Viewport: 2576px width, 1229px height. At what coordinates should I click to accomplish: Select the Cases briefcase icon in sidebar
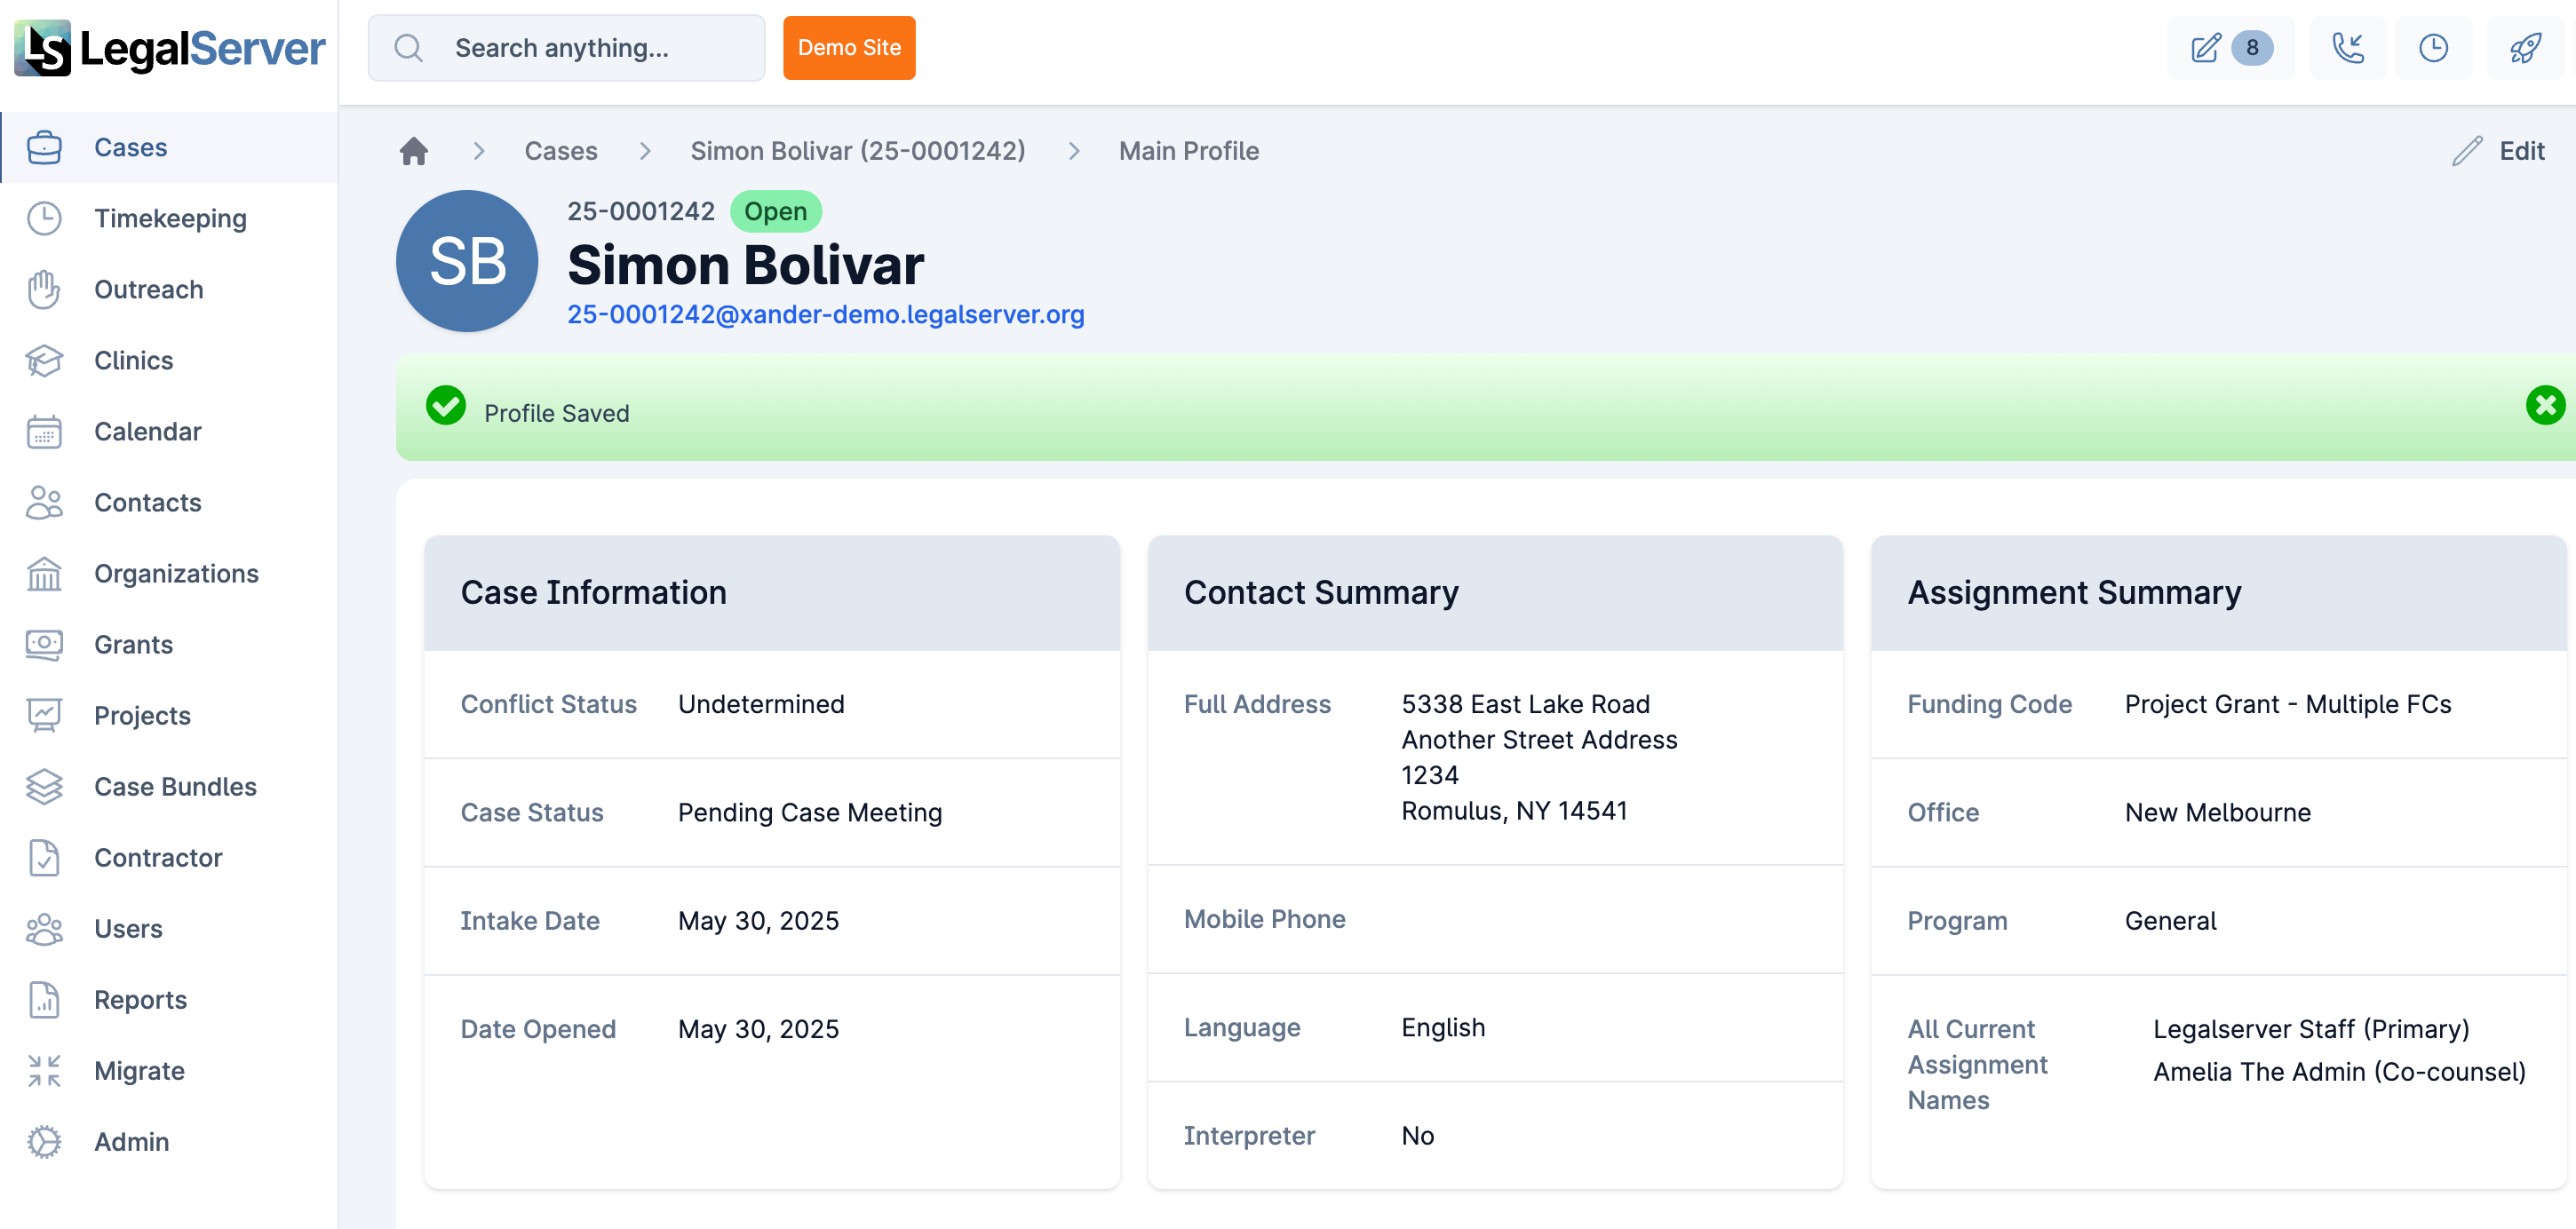(x=45, y=146)
